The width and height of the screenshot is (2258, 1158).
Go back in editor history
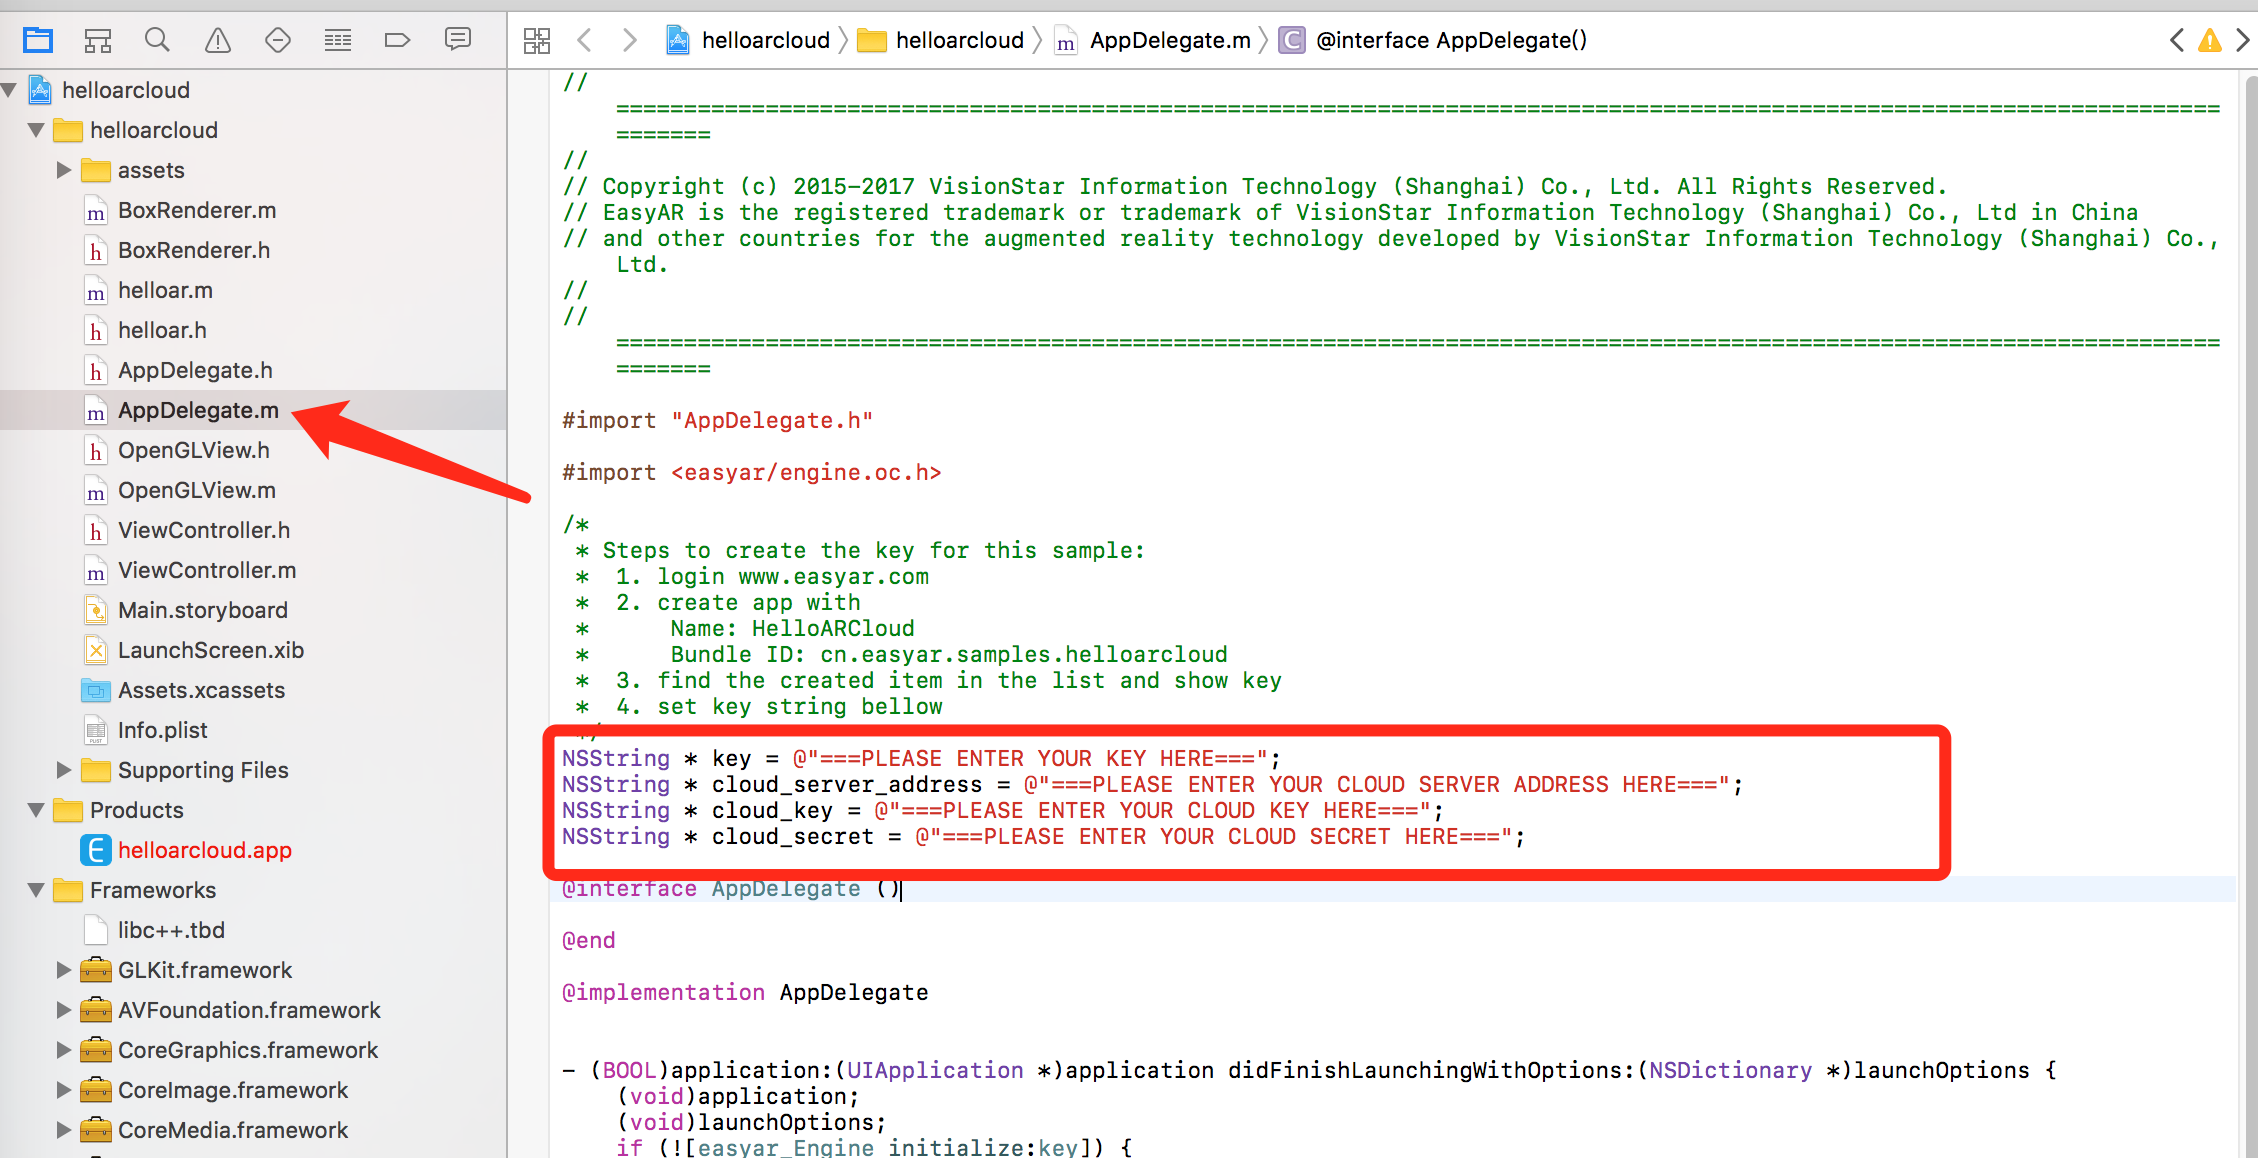[x=585, y=40]
